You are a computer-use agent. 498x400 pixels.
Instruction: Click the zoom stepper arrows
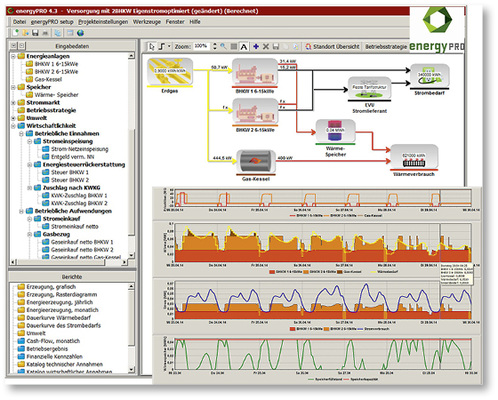[x=214, y=46]
